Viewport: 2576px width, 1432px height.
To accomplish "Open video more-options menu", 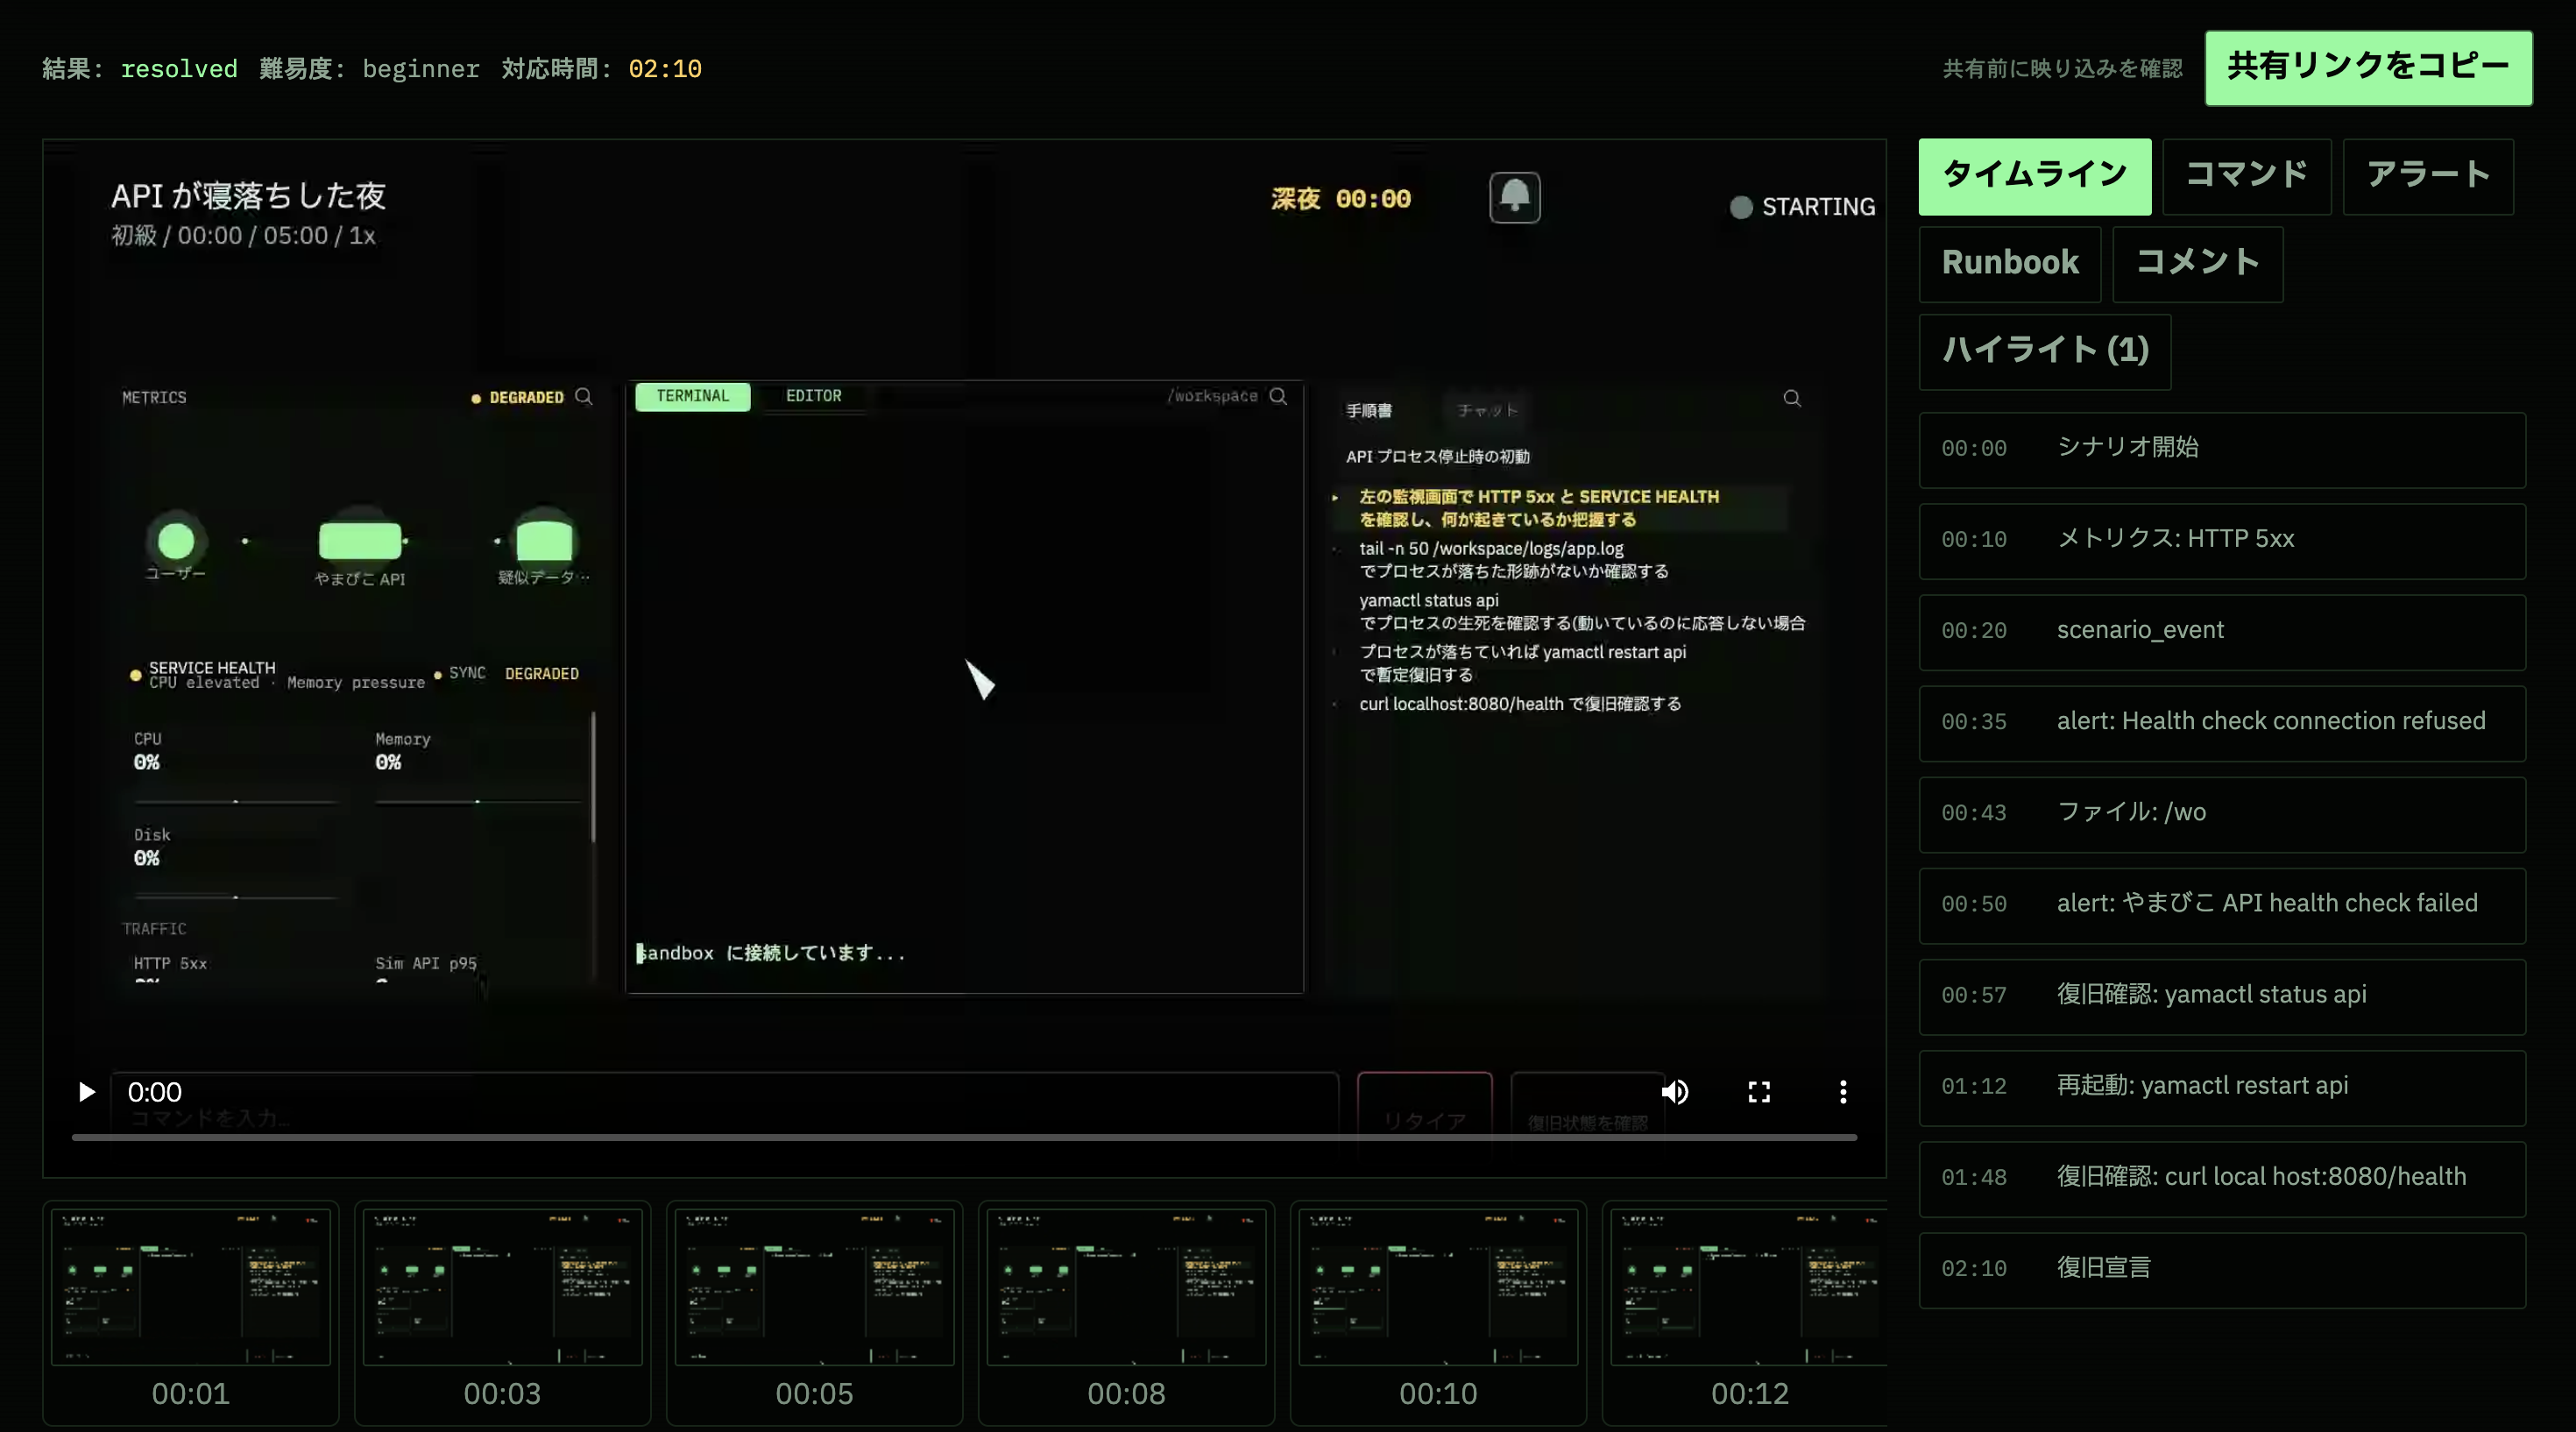I will [1843, 1091].
